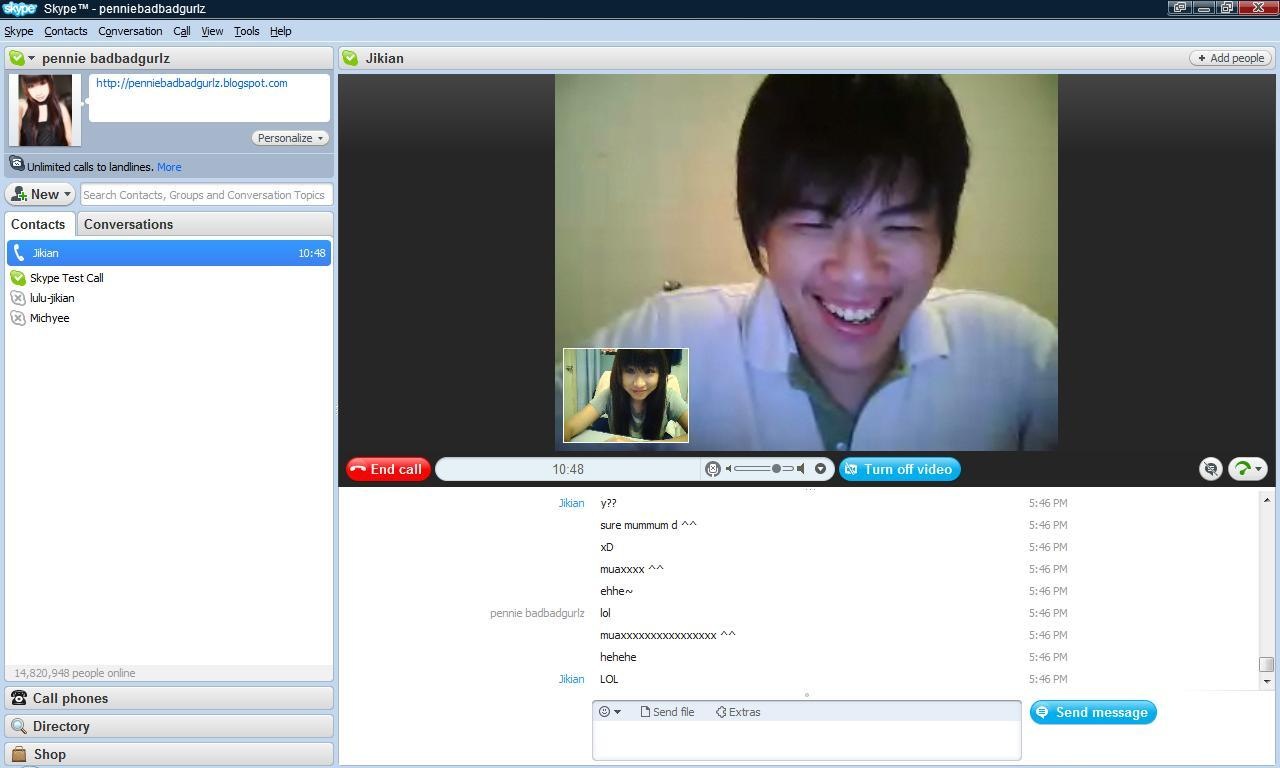The height and width of the screenshot is (768, 1280).
Task: Click the 'muaxxxxxxxxxxxxxxxxx ^^' chat message
Action: point(668,635)
